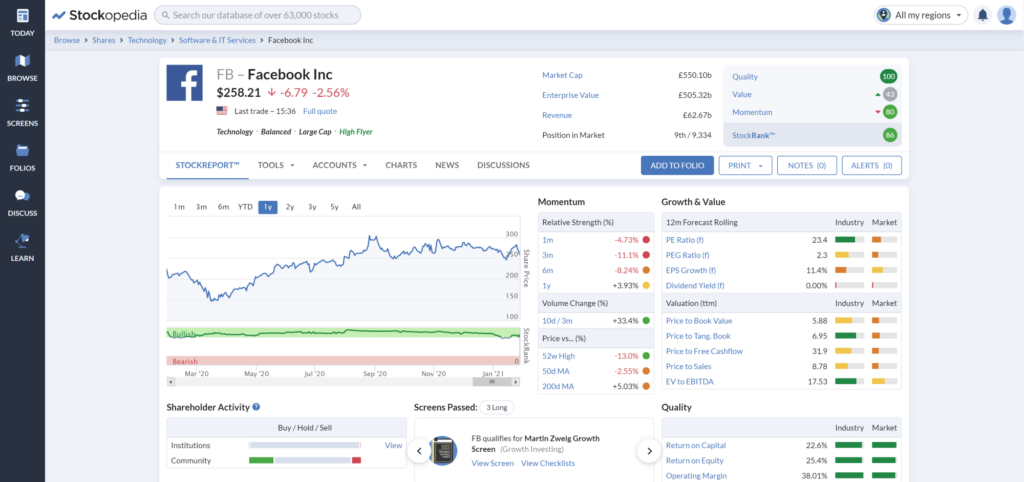Expand the Tools menu
The height and width of the screenshot is (482, 1024).
coord(276,165)
